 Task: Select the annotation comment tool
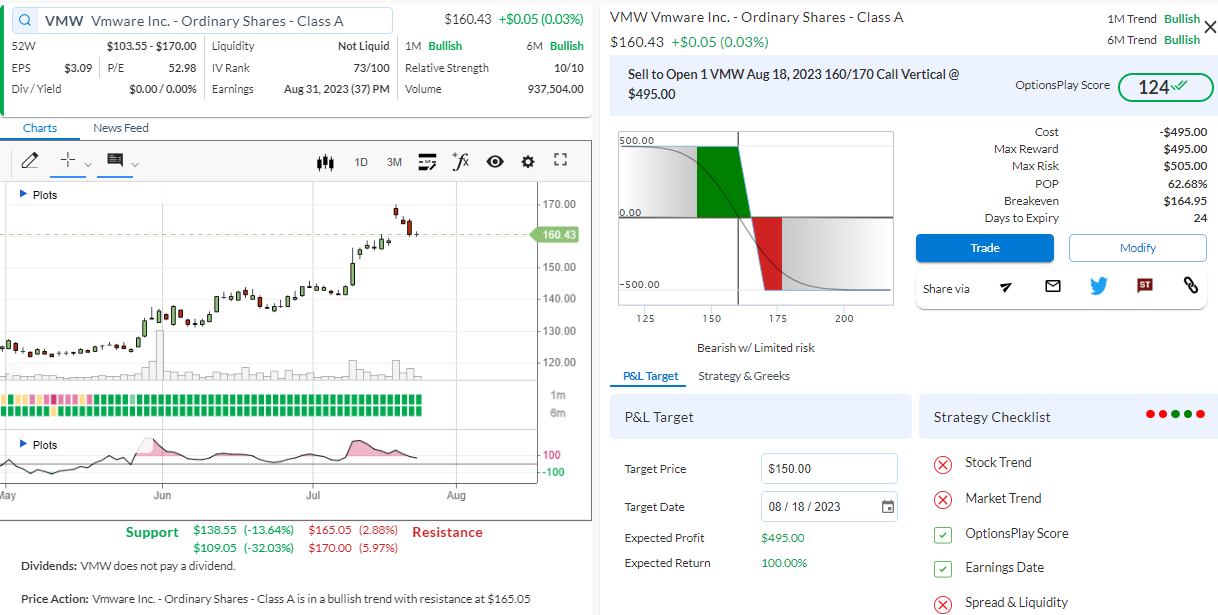tap(114, 160)
